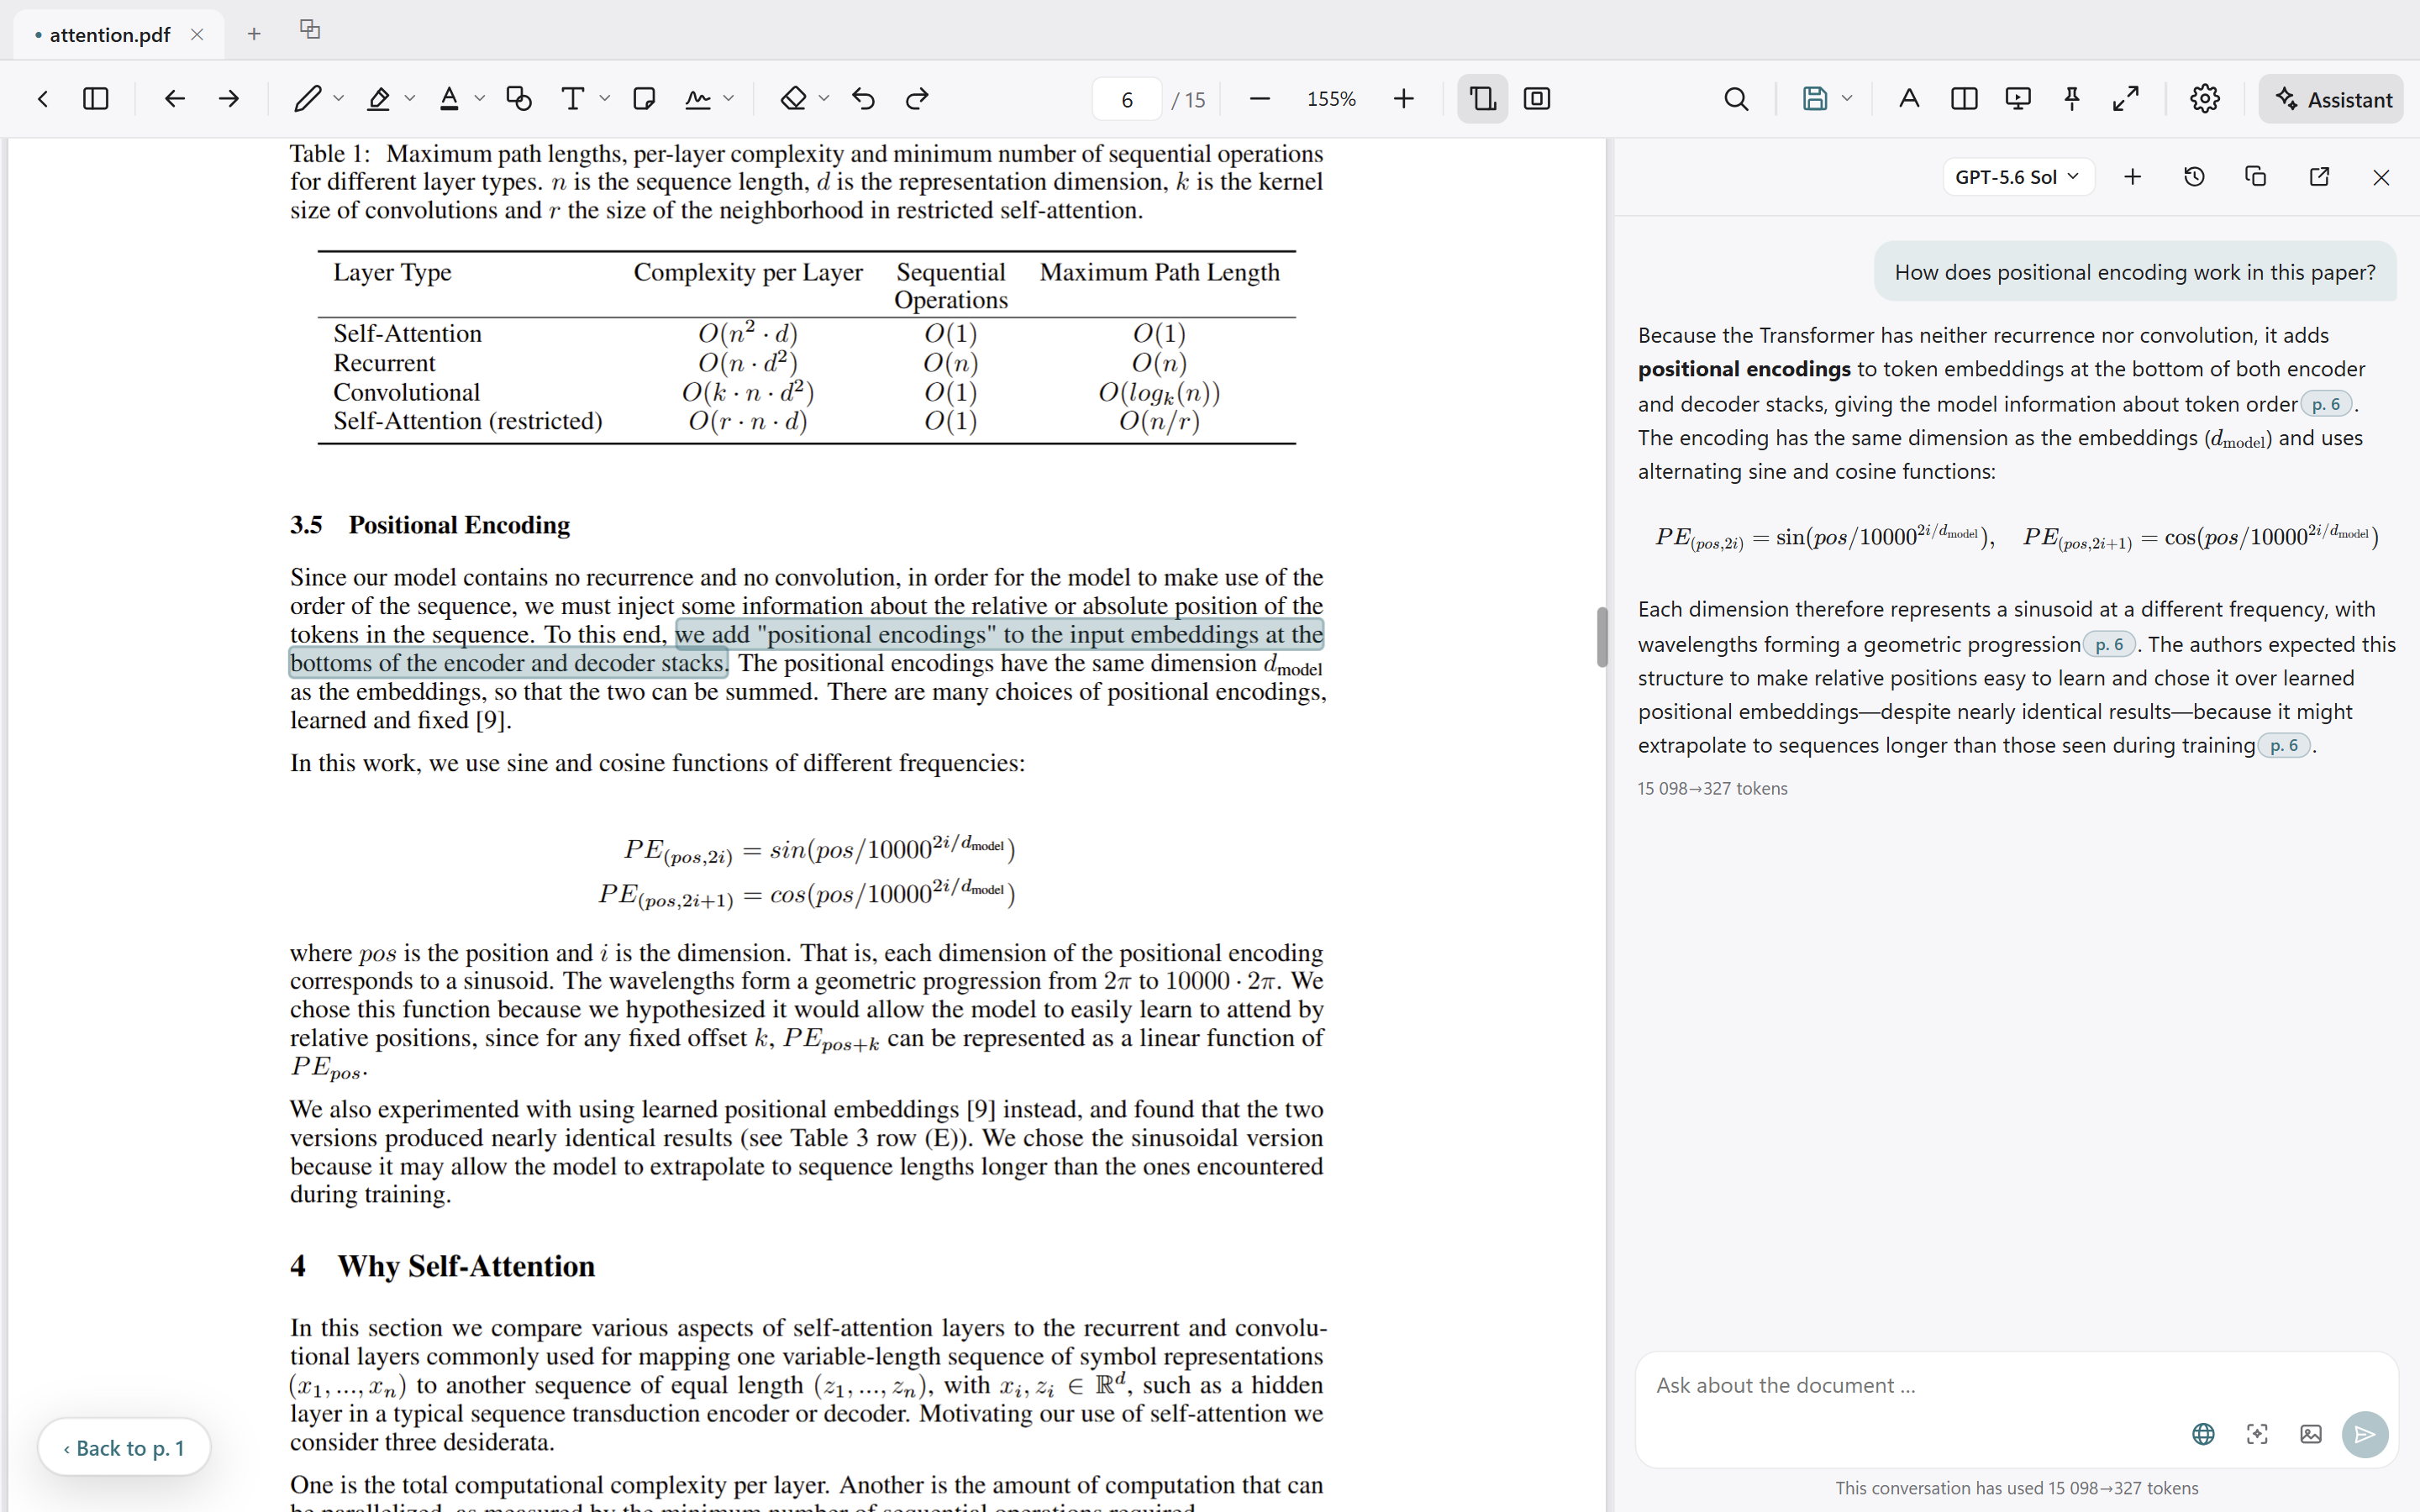
Task: Click the document vertical scrollbar handle
Action: pos(1602,637)
